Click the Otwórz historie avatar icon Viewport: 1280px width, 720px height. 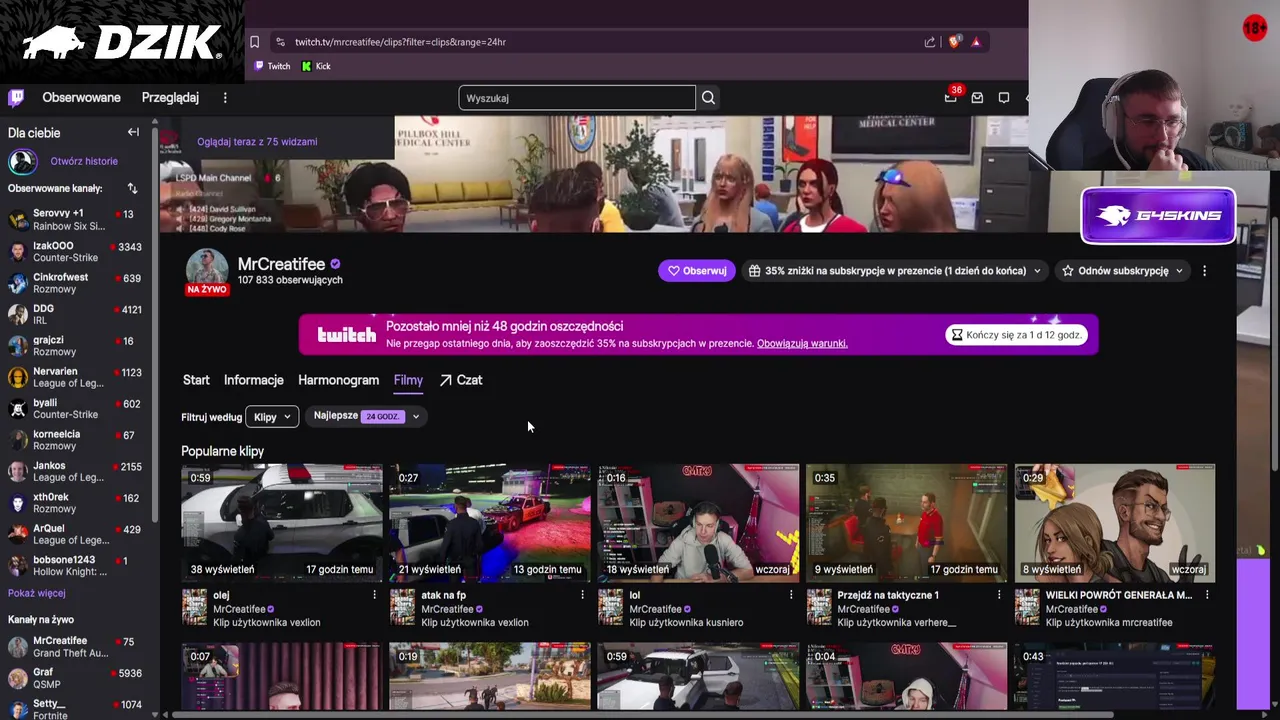(22, 161)
